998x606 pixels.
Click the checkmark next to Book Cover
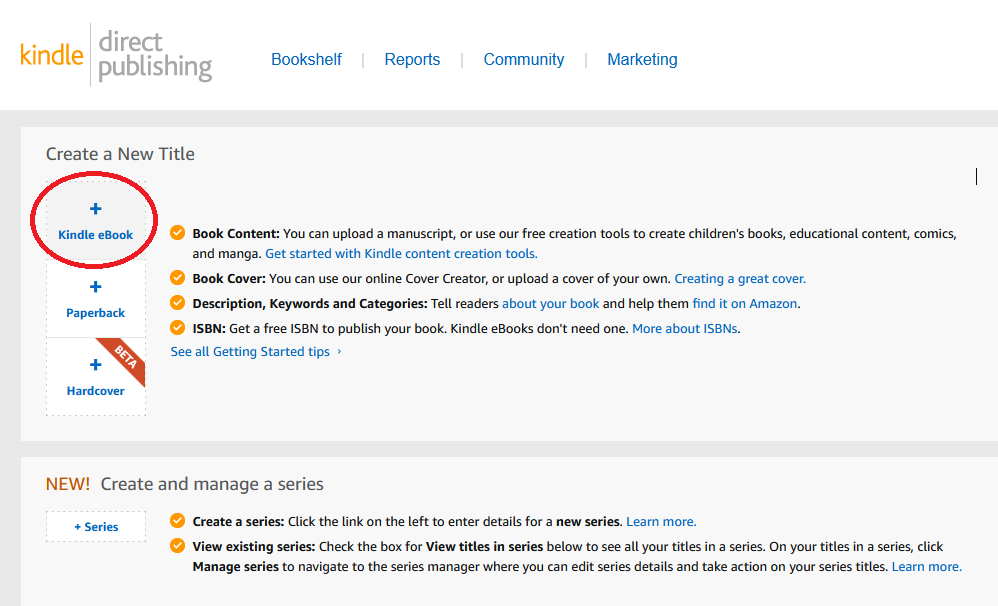(177, 280)
